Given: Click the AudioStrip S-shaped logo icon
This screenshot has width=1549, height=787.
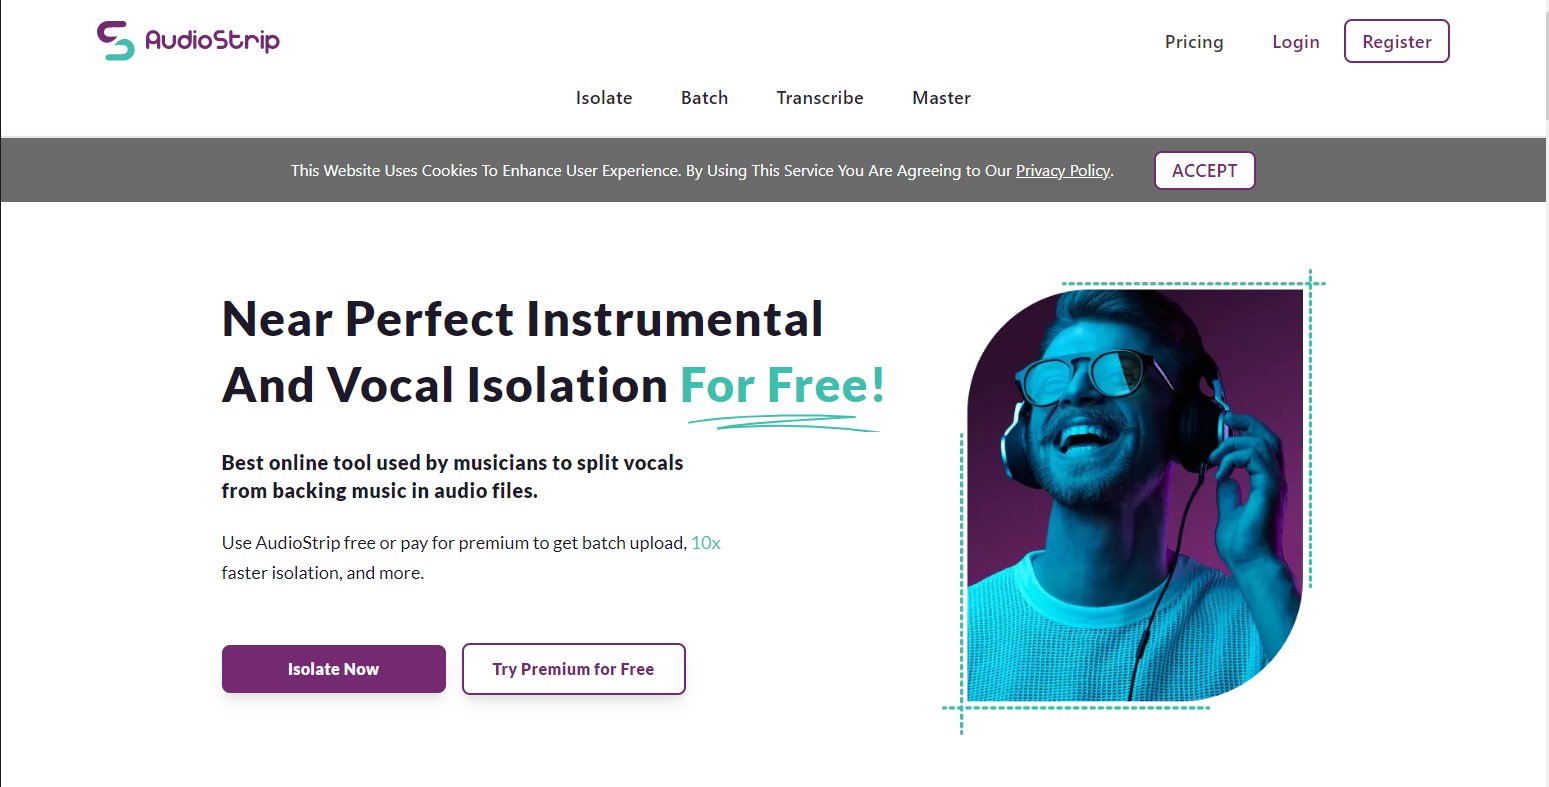Looking at the screenshot, I should pyautogui.click(x=115, y=41).
